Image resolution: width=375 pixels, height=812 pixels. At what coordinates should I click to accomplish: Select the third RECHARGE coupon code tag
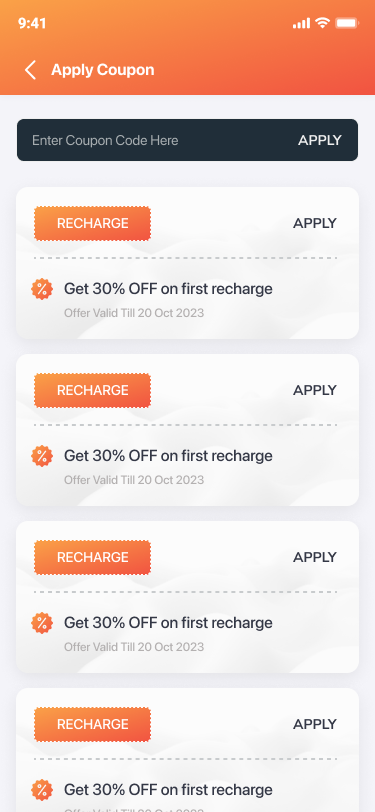point(93,557)
